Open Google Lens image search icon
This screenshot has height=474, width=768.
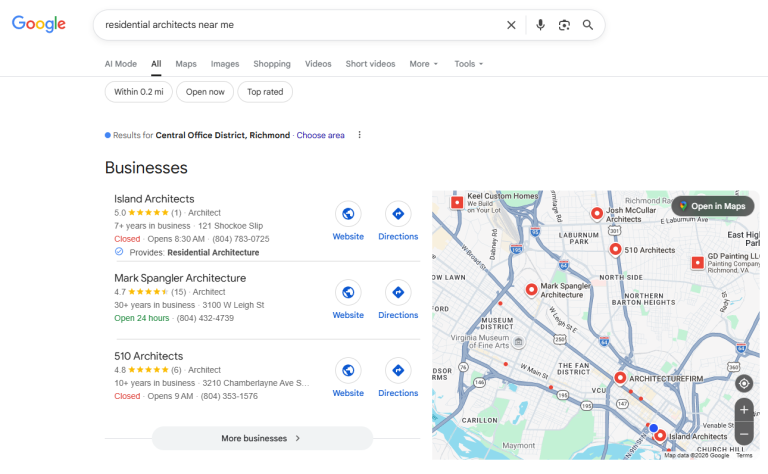(564, 25)
